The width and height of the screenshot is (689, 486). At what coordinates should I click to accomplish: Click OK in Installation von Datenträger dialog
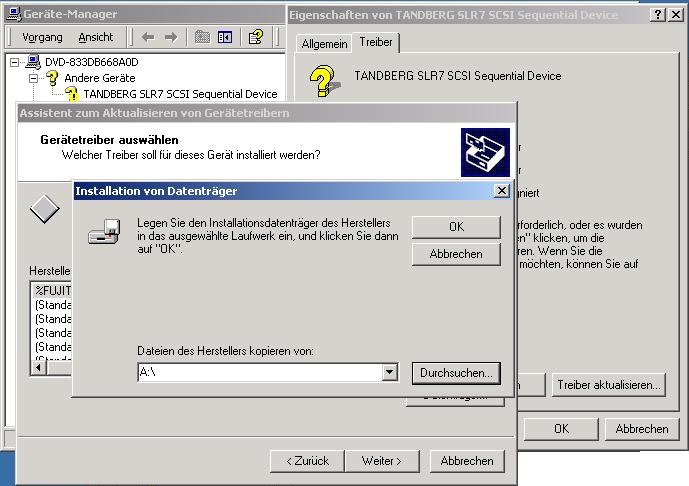pos(456,227)
